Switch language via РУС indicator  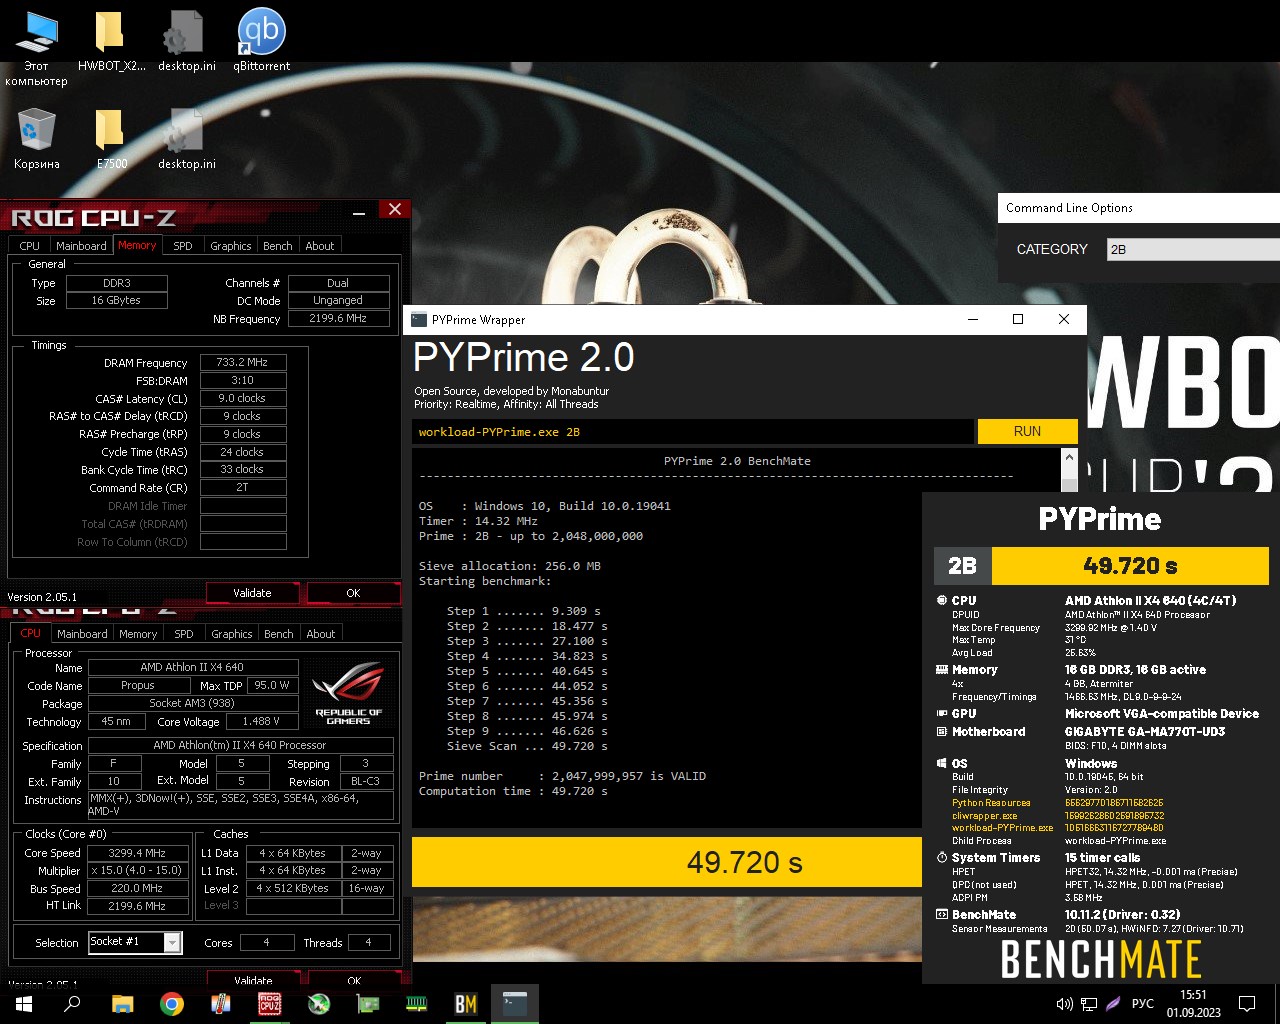click(x=1143, y=1004)
